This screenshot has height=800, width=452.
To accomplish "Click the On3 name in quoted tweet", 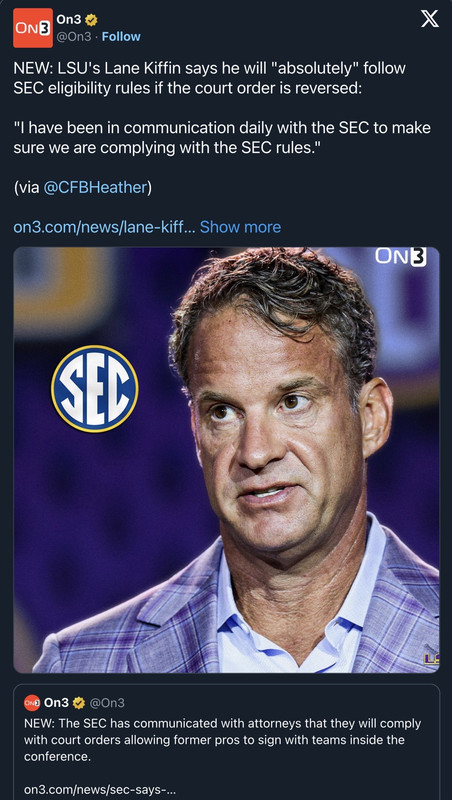I will coord(57,703).
